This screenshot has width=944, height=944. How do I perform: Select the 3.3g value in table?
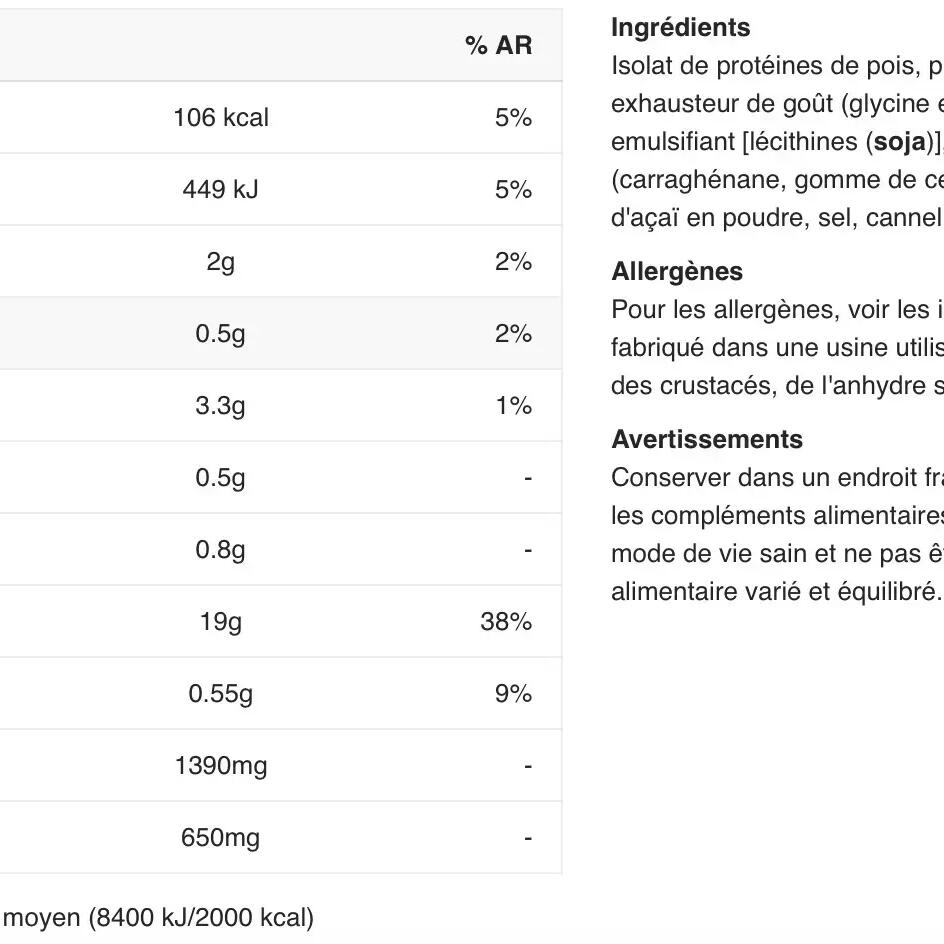(x=221, y=406)
